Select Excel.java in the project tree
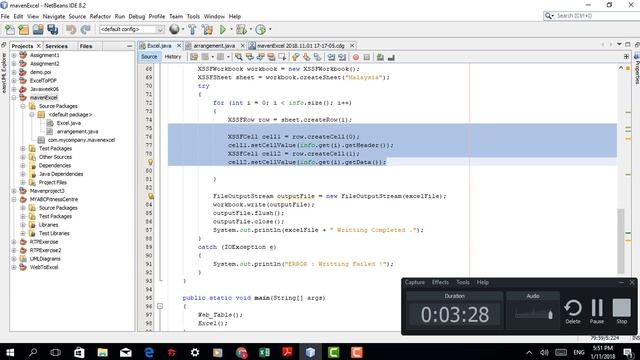Image resolution: width=640 pixels, height=360 pixels. pyautogui.click(x=69, y=123)
